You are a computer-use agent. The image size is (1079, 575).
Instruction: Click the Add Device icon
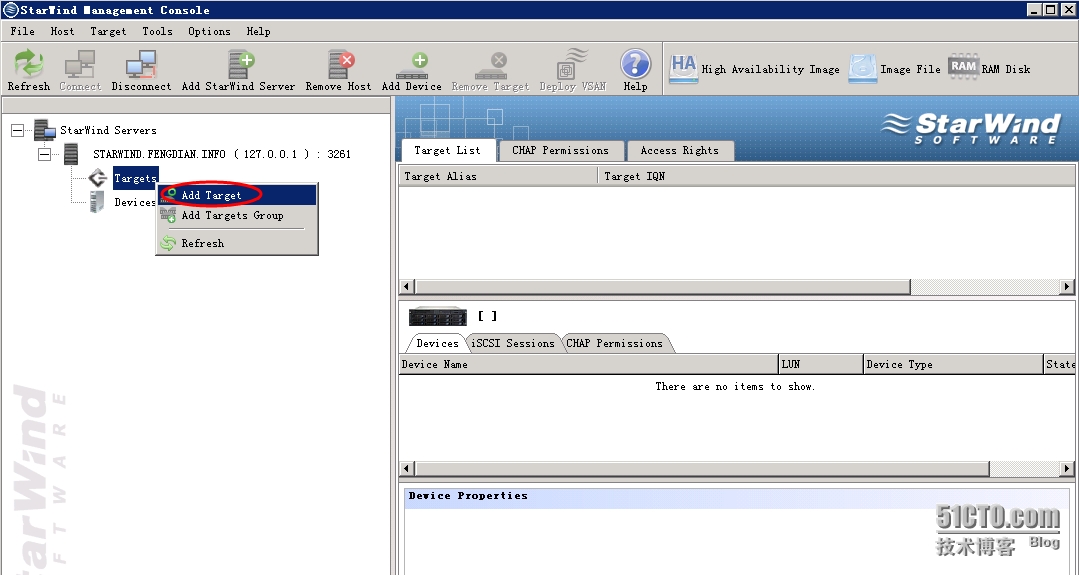point(412,65)
